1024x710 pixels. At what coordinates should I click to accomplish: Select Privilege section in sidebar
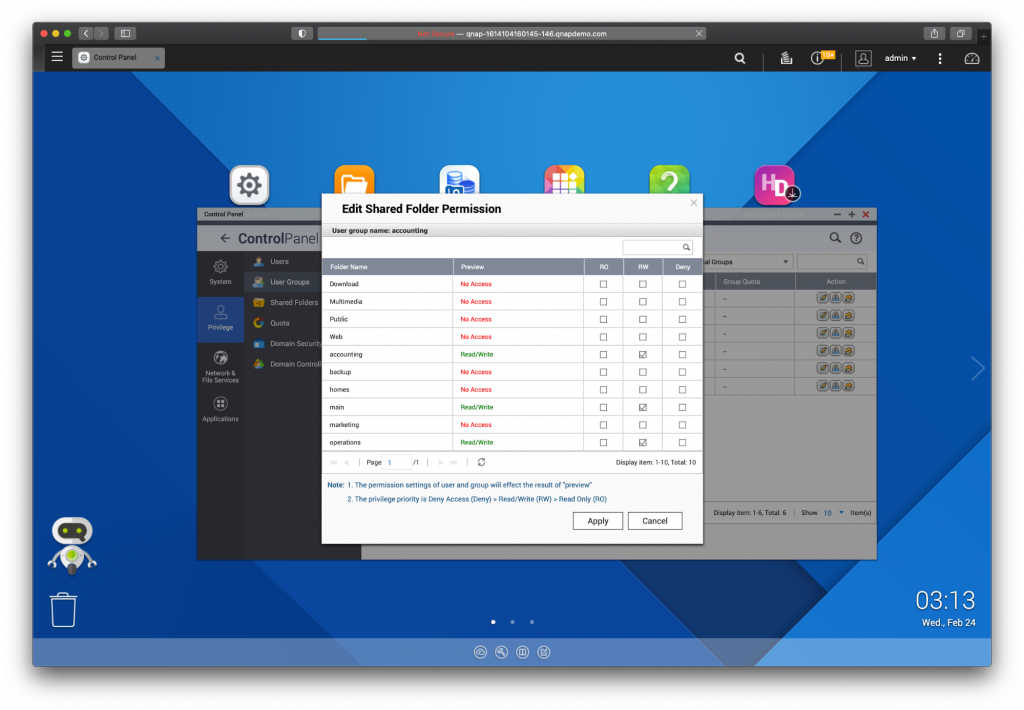(220, 318)
